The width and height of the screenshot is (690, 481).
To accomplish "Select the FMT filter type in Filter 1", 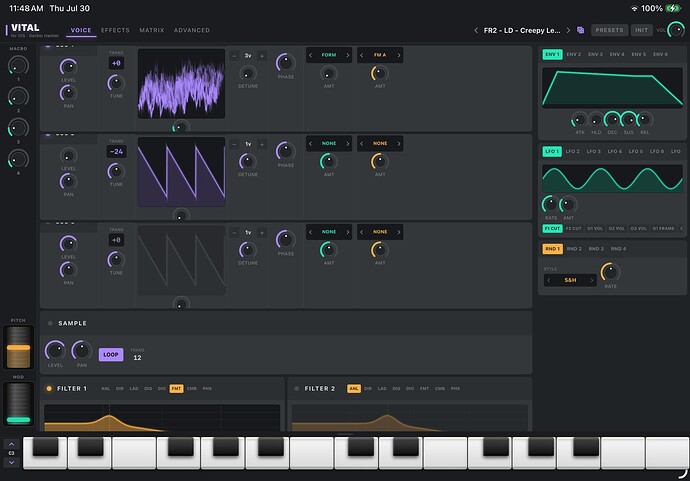I will [x=176, y=389].
